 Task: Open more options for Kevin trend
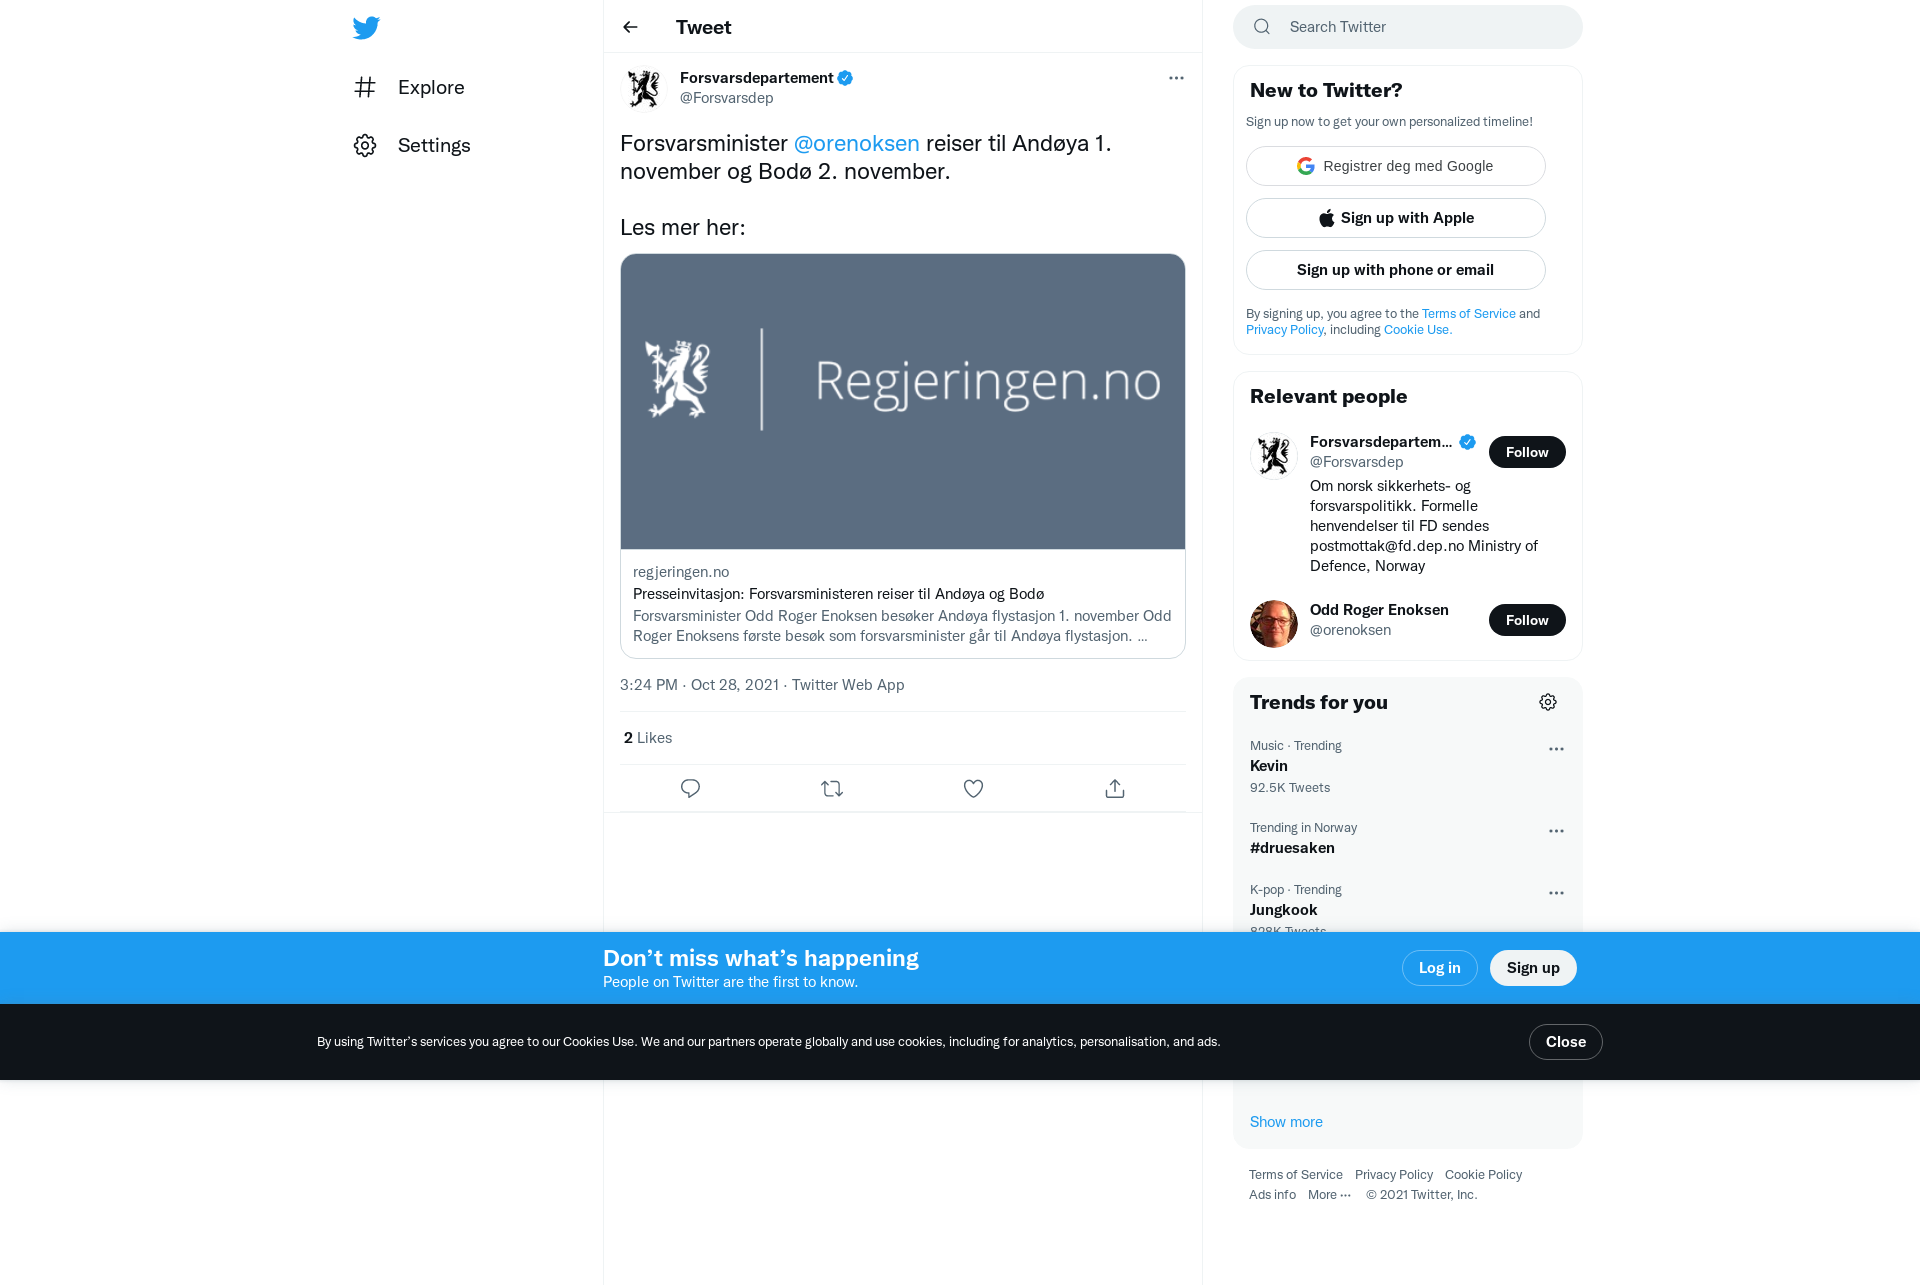1556,749
